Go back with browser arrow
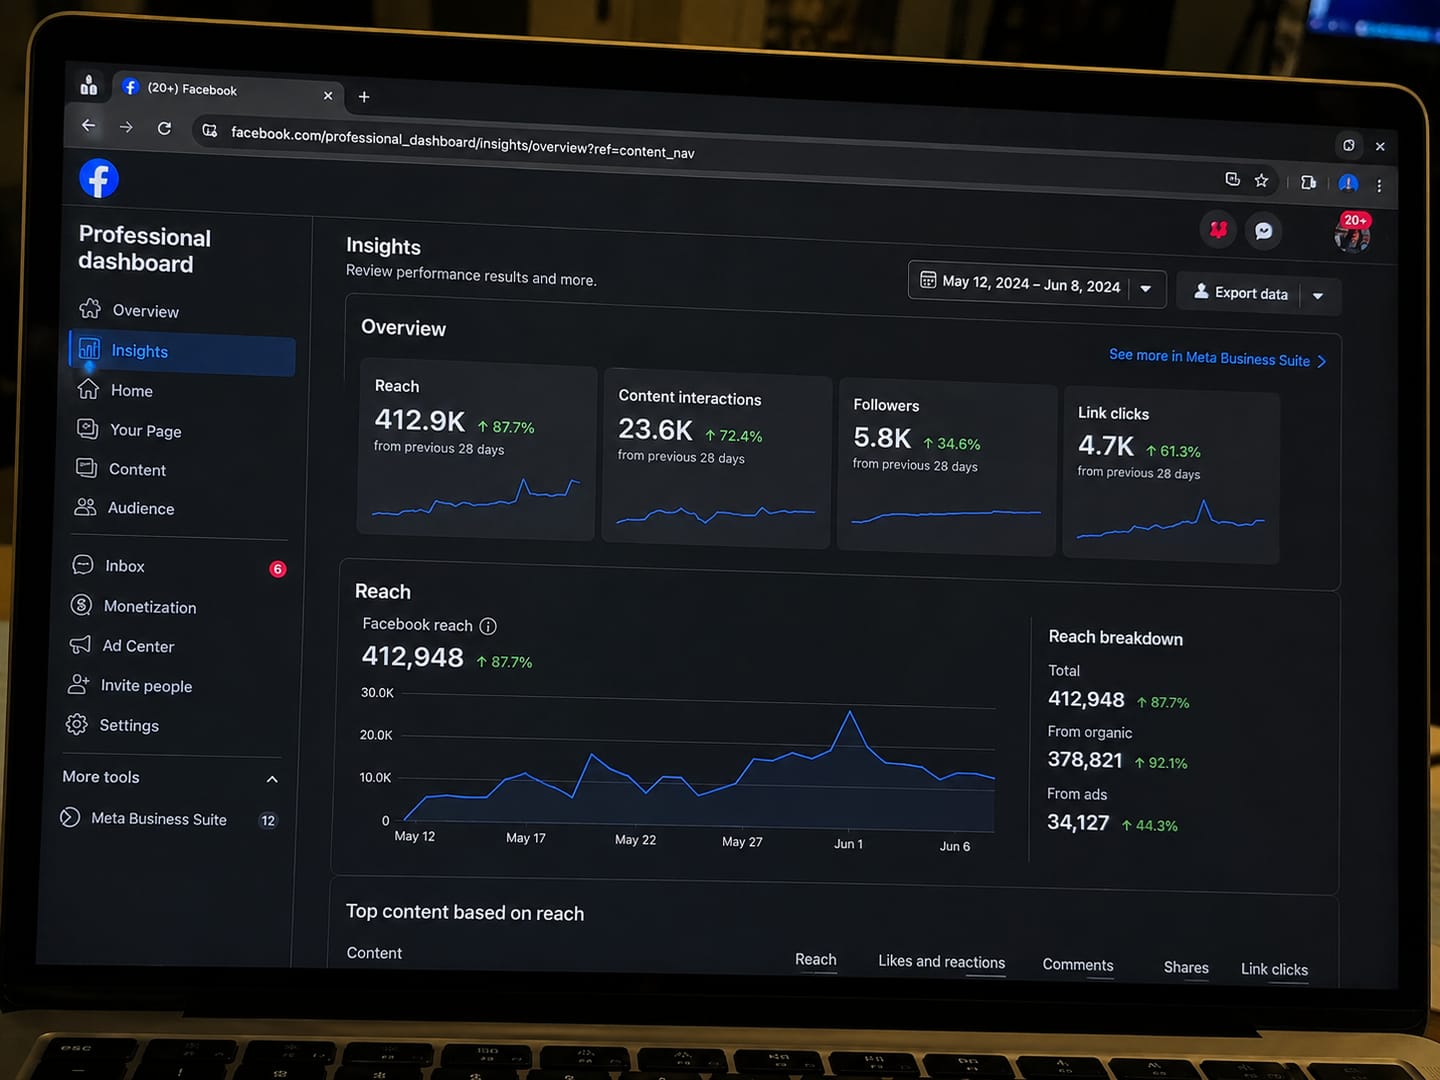 88,125
